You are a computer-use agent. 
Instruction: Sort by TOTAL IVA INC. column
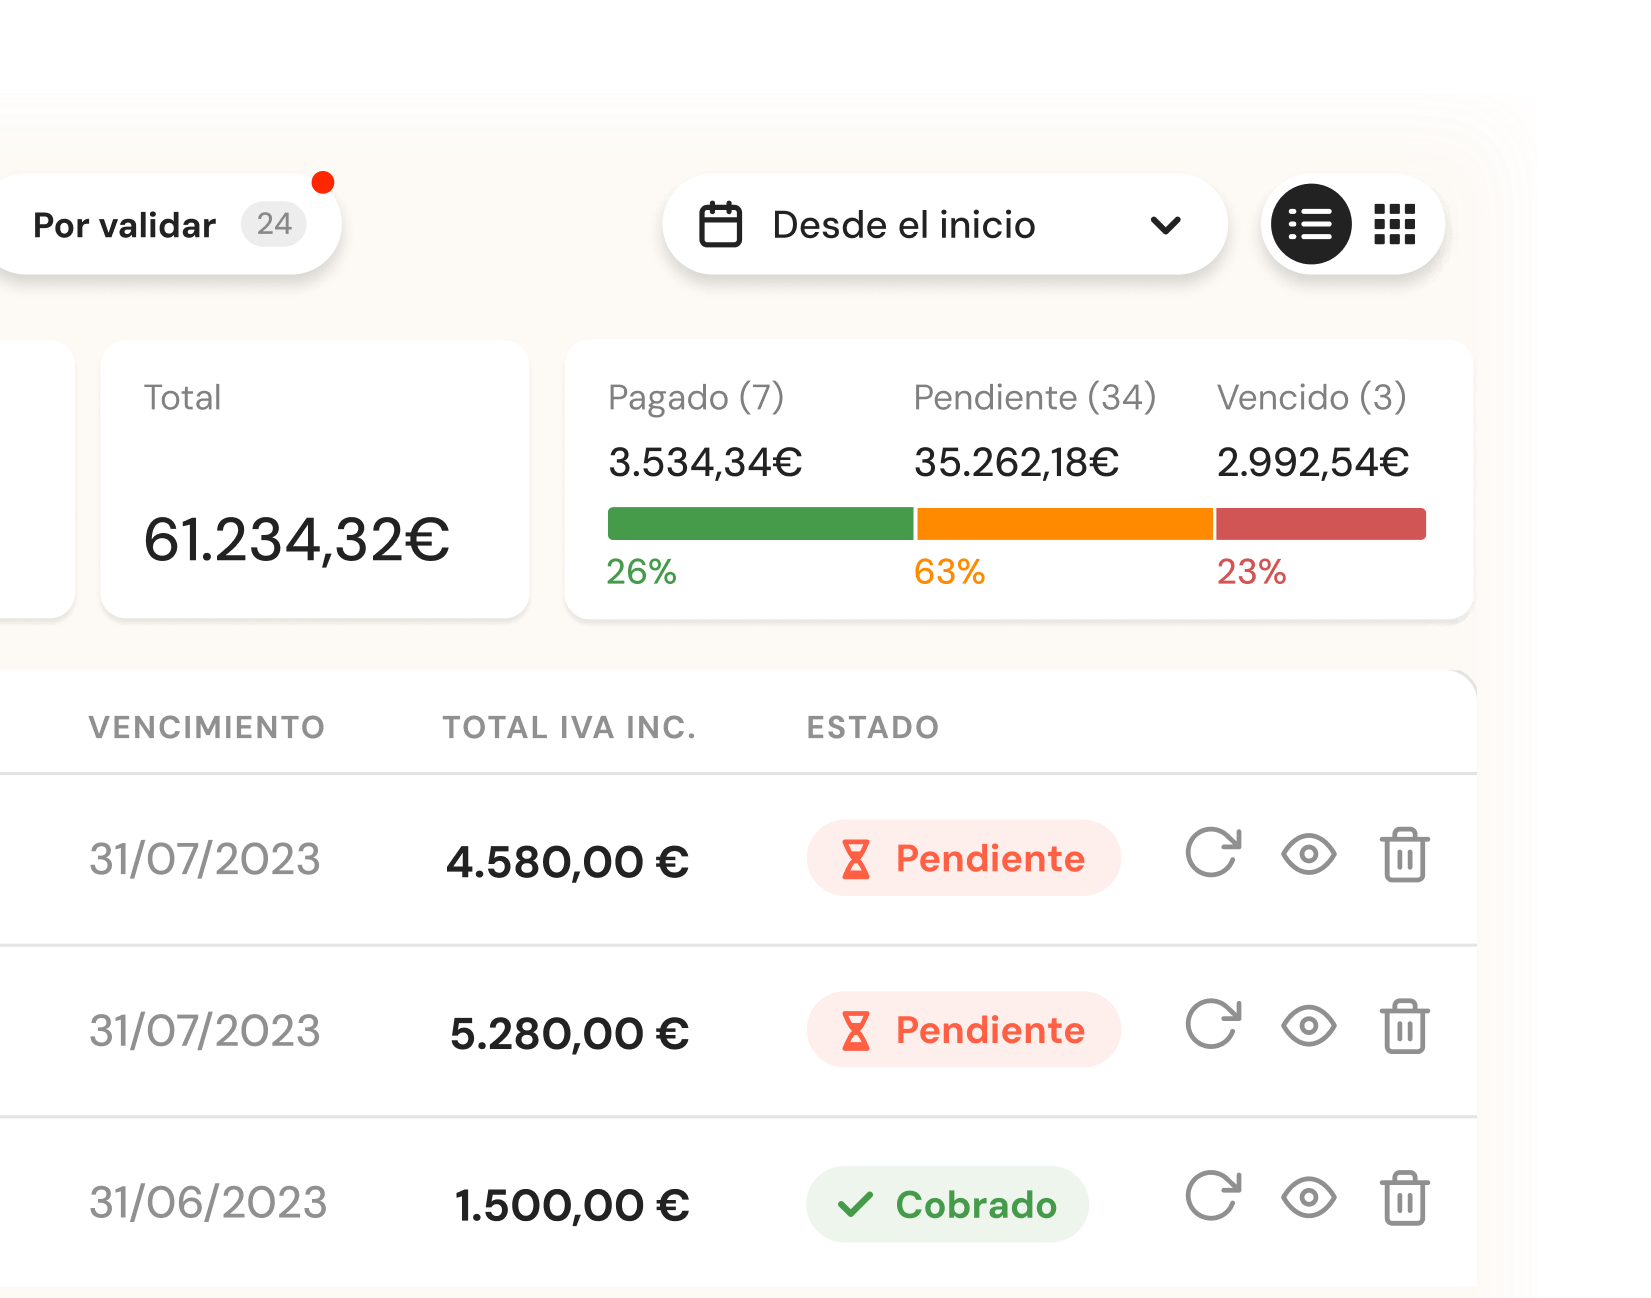[x=569, y=727]
